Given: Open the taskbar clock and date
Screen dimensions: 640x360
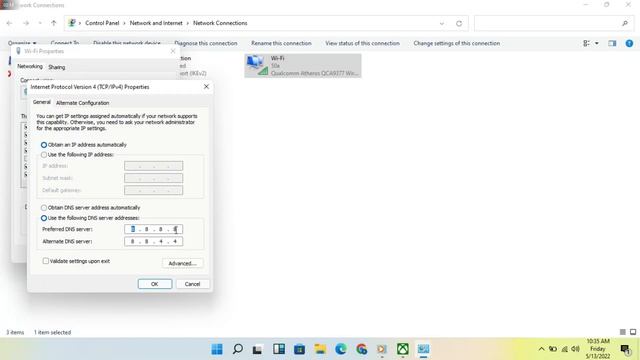Looking at the screenshot, I should point(598,349).
